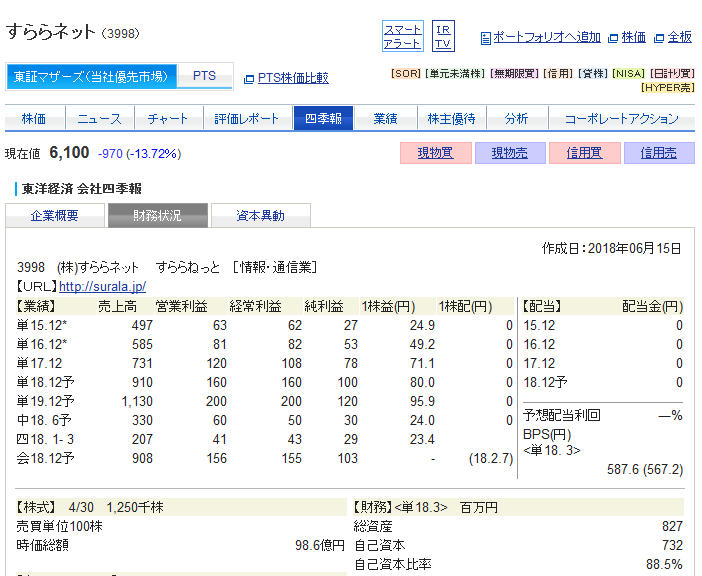
Task: Open the 株価 tab
Action: pos(34,119)
